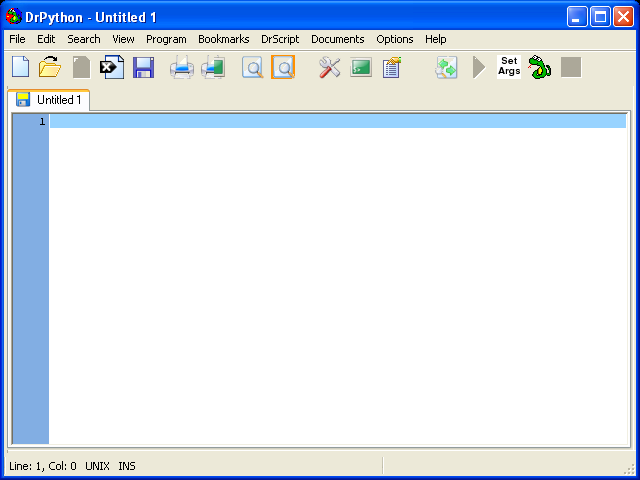Click the Close file icon with X
640x480 pixels.
(x=112, y=67)
